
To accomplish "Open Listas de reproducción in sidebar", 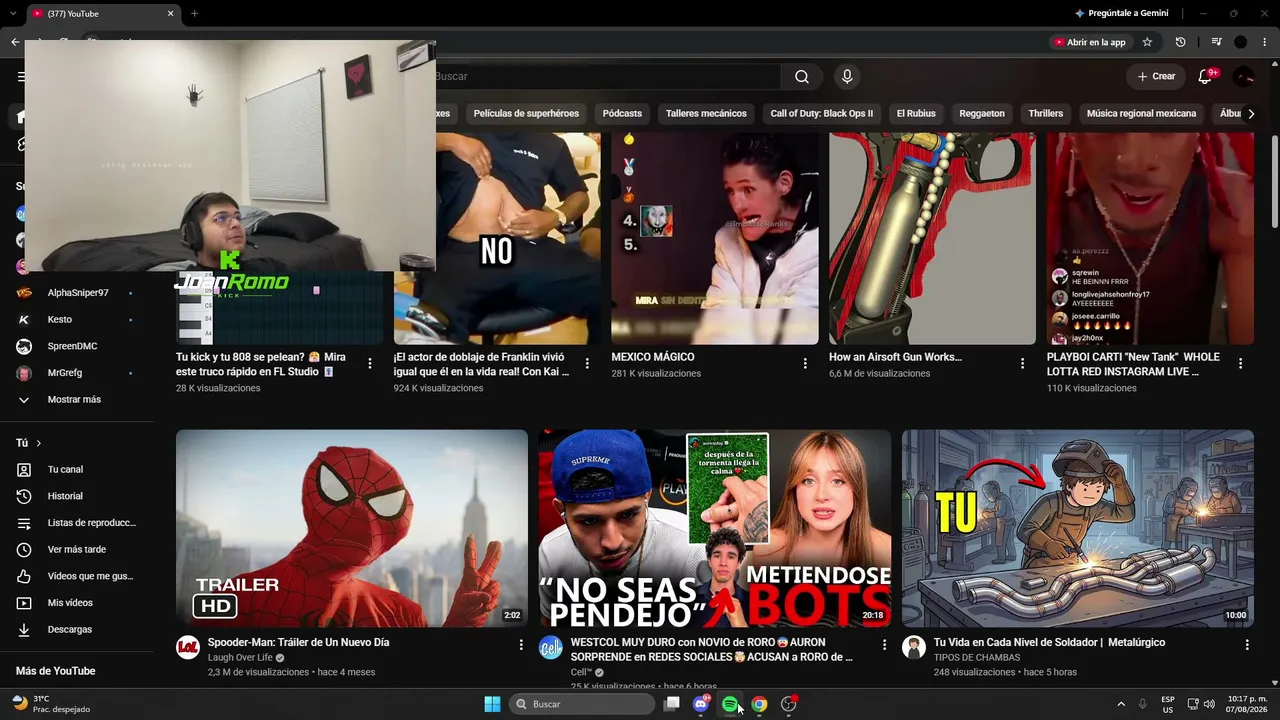I will (x=78, y=523).
